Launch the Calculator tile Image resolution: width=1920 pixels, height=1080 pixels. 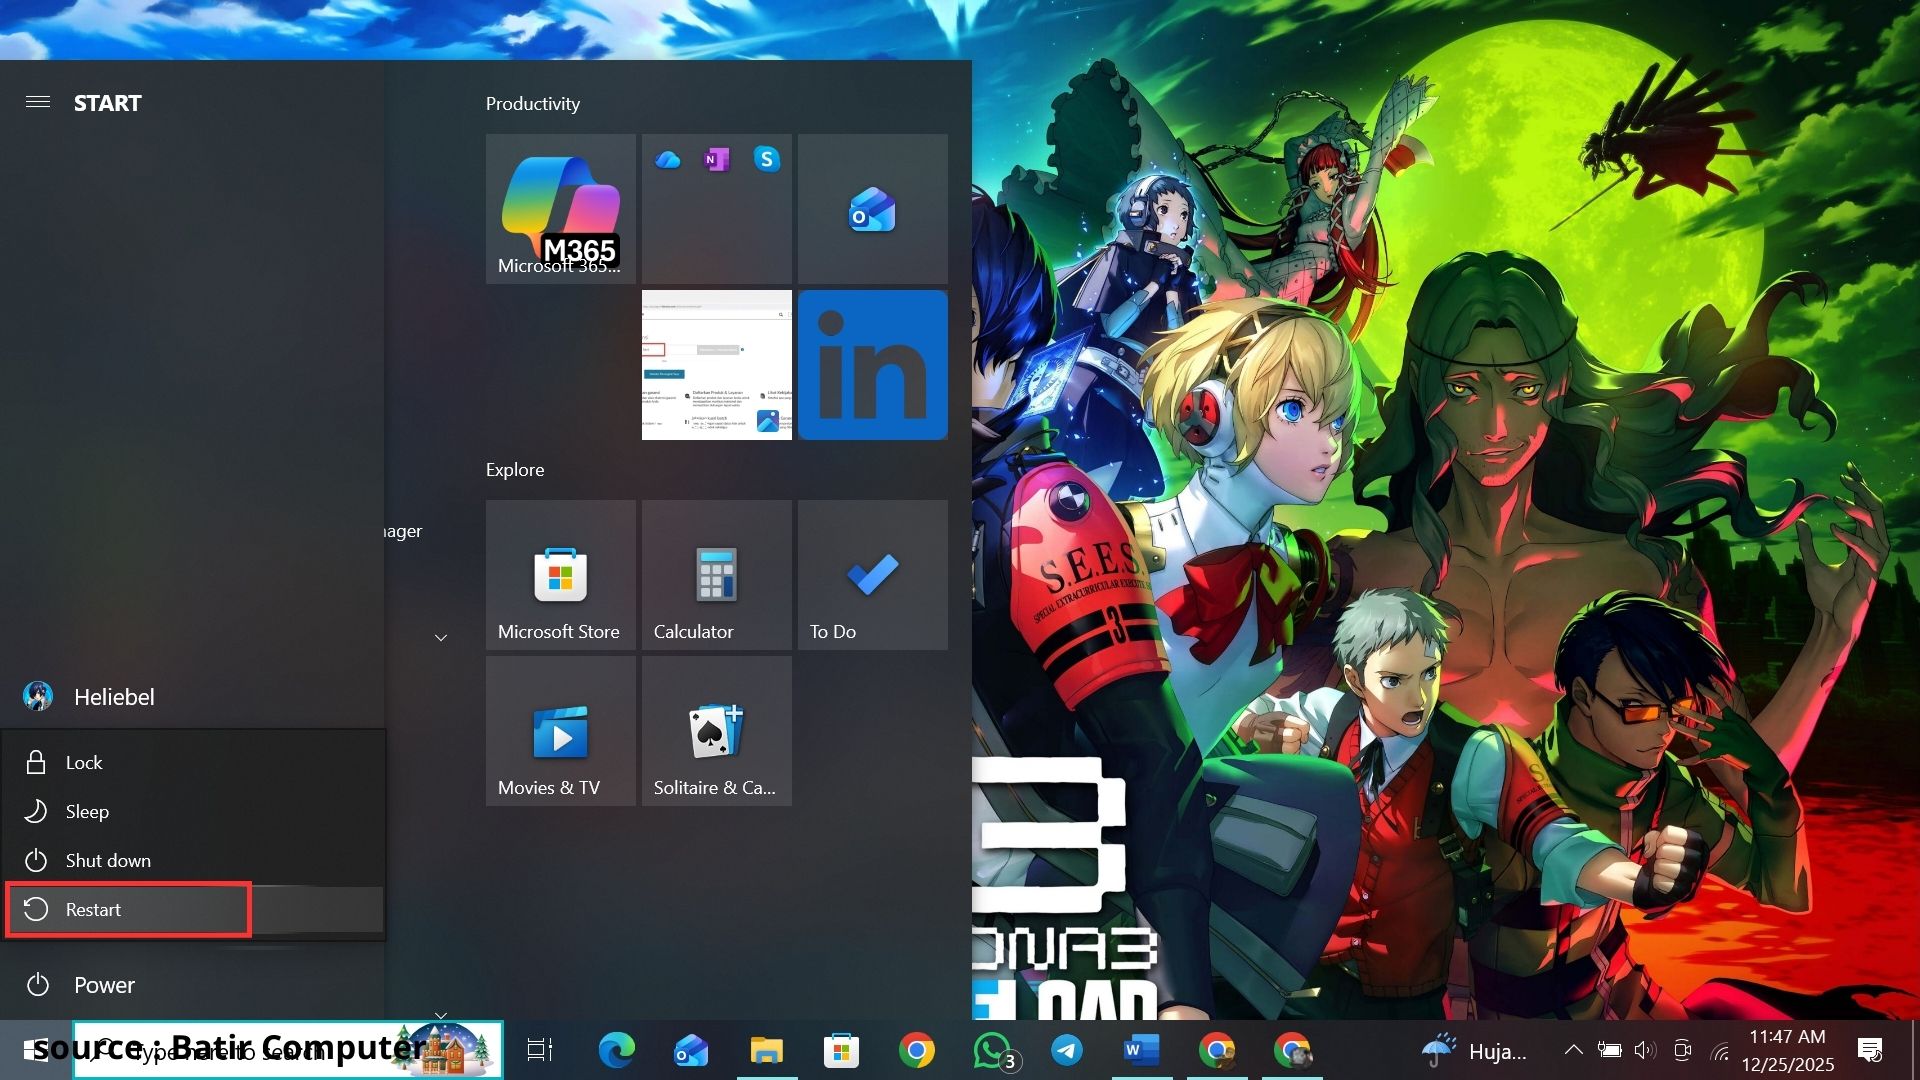pos(717,575)
